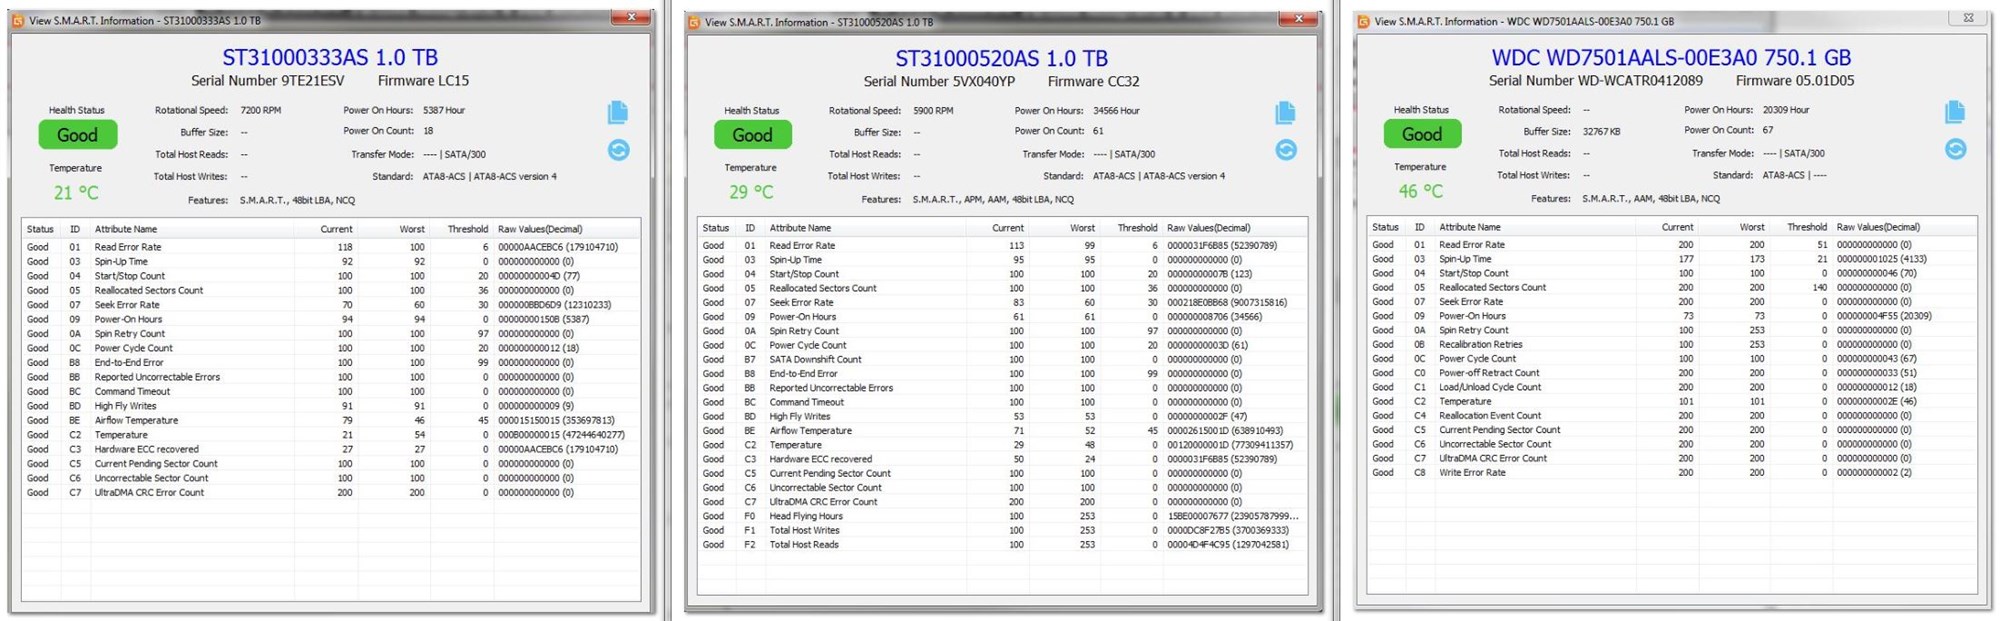Select UltraDMA CRC Error Count row in ST31000333AS window

tap(330, 492)
